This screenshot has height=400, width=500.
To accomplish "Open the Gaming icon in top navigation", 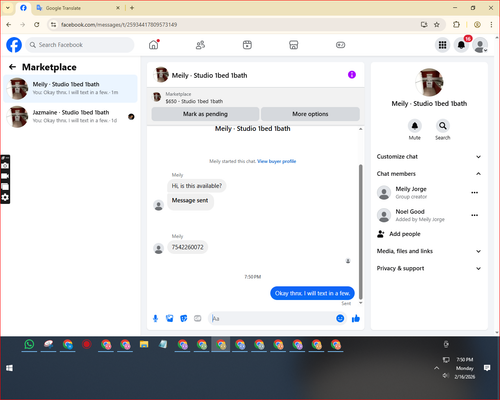I will pos(340,45).
